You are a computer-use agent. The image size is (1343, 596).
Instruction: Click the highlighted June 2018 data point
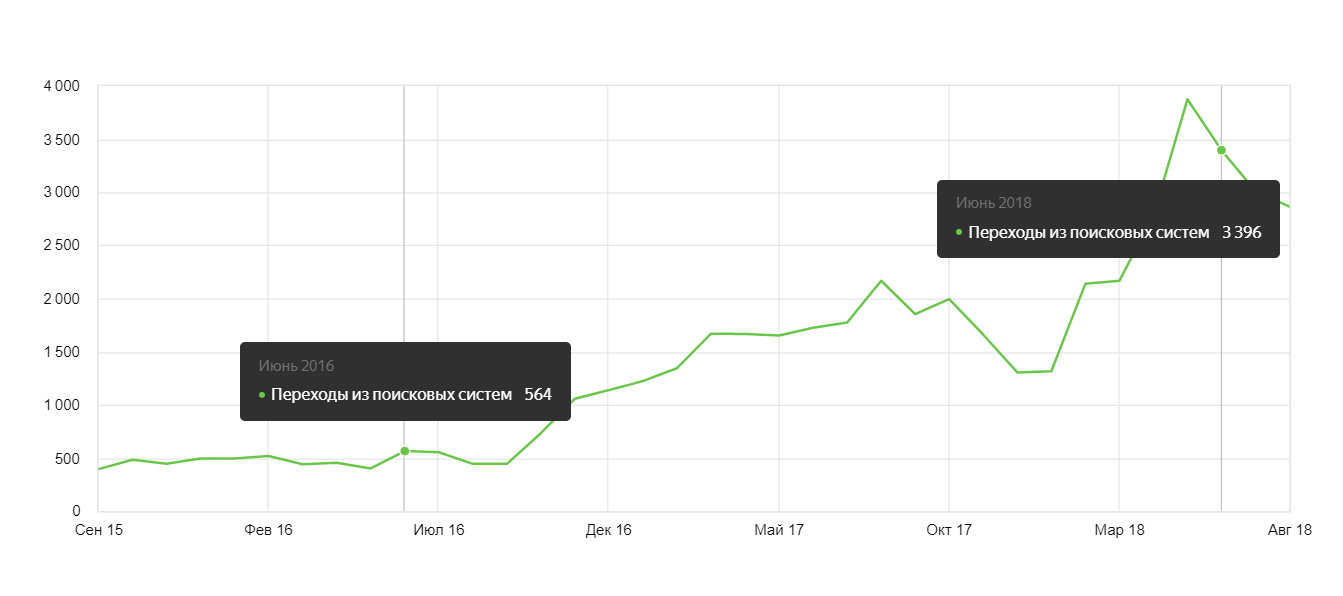[1221, 150]
